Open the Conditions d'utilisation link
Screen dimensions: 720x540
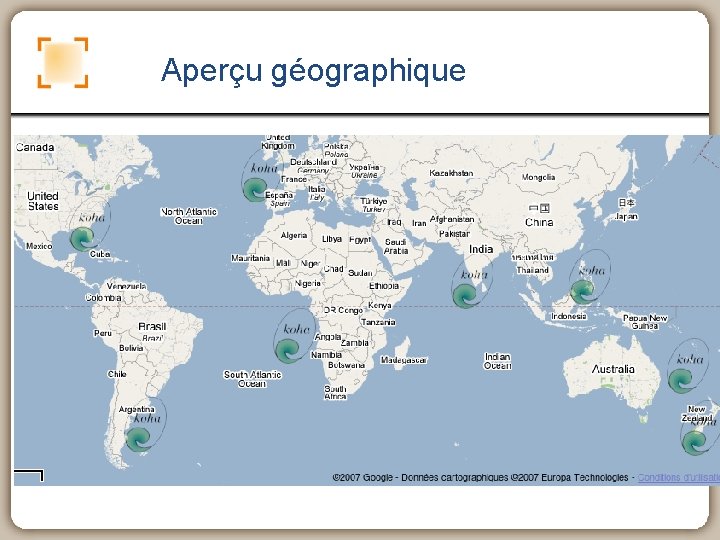click(x=679, y=478)
